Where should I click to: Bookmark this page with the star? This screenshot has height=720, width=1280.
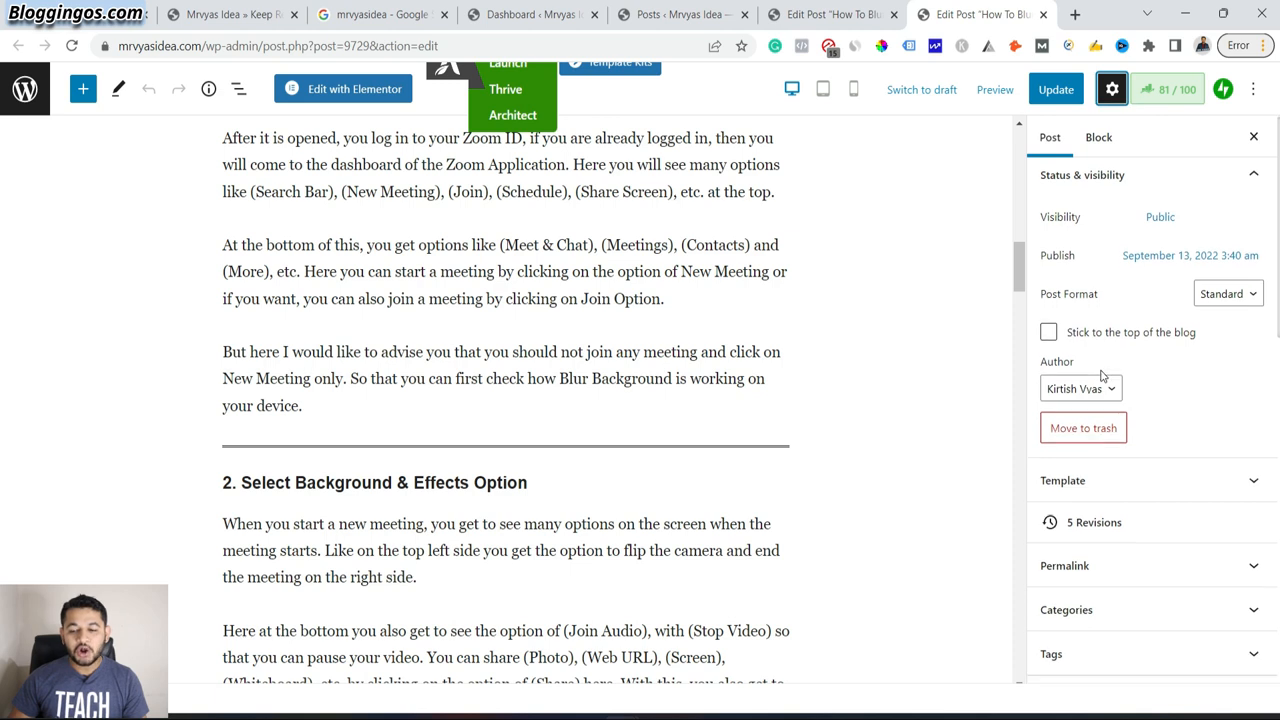[741, 46]
